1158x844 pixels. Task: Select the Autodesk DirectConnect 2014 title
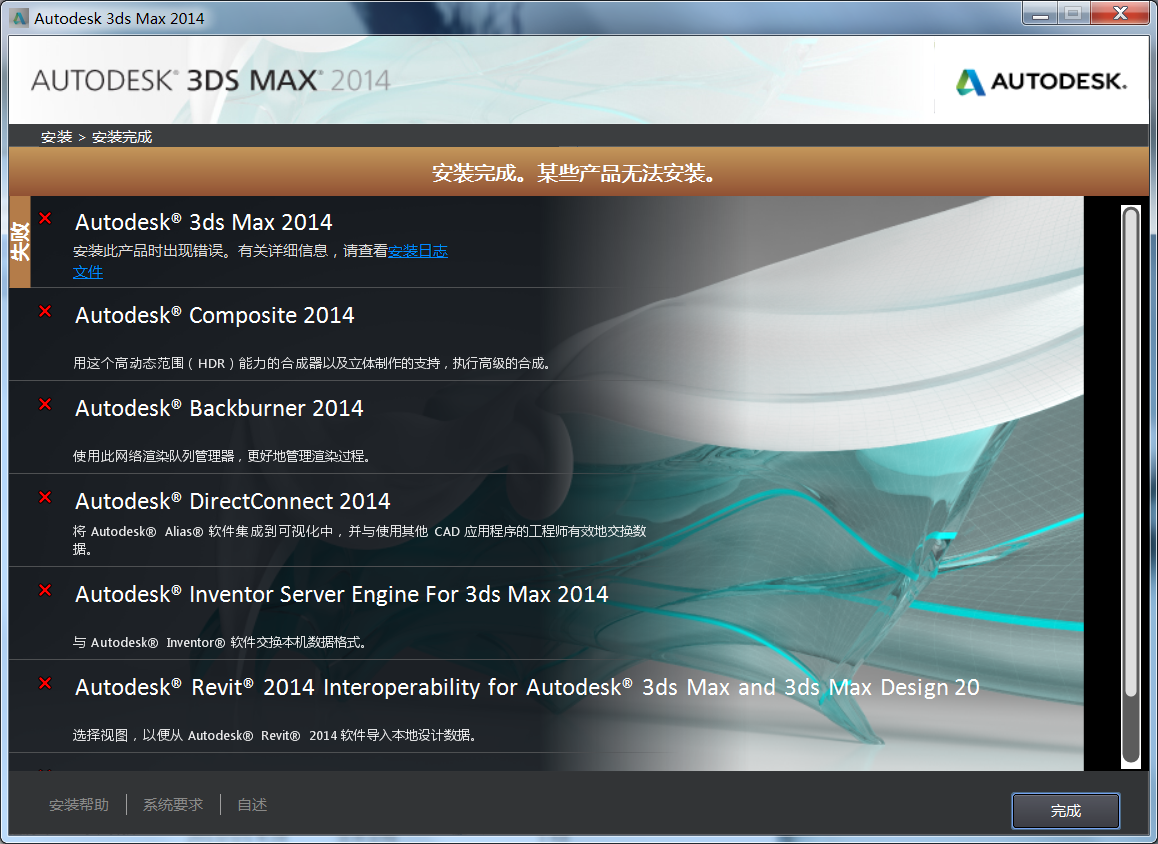click(x=233, y=501)
